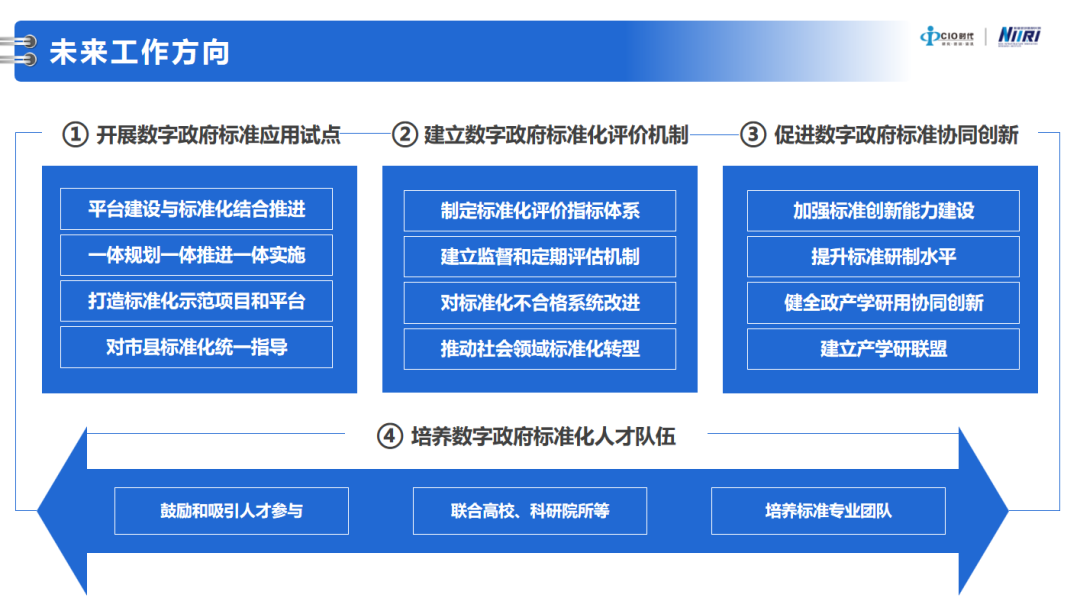Select the circled number 4 icon
Image resolution: width=1080 pixels, height=608 pixels.
tap(390, 437)
